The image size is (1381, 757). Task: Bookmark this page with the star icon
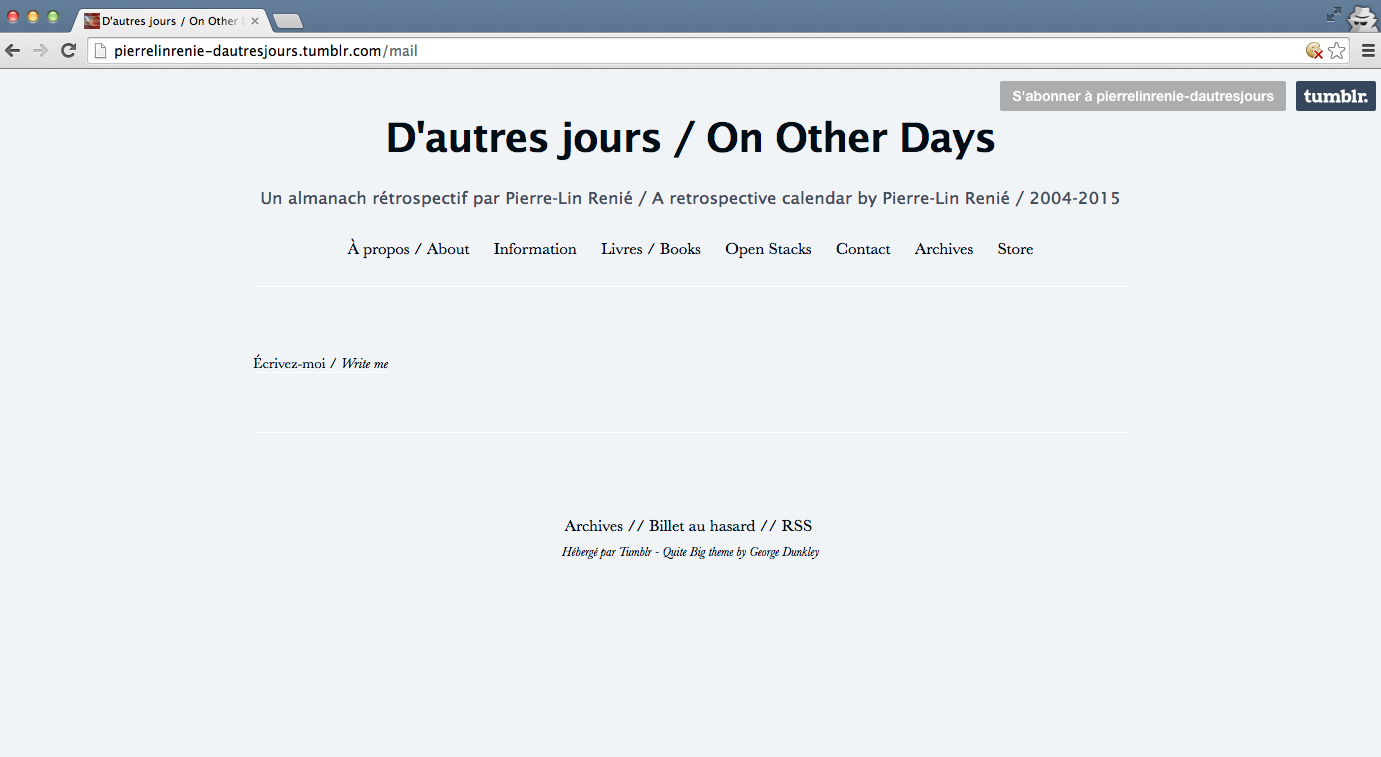pos(1337,51)
